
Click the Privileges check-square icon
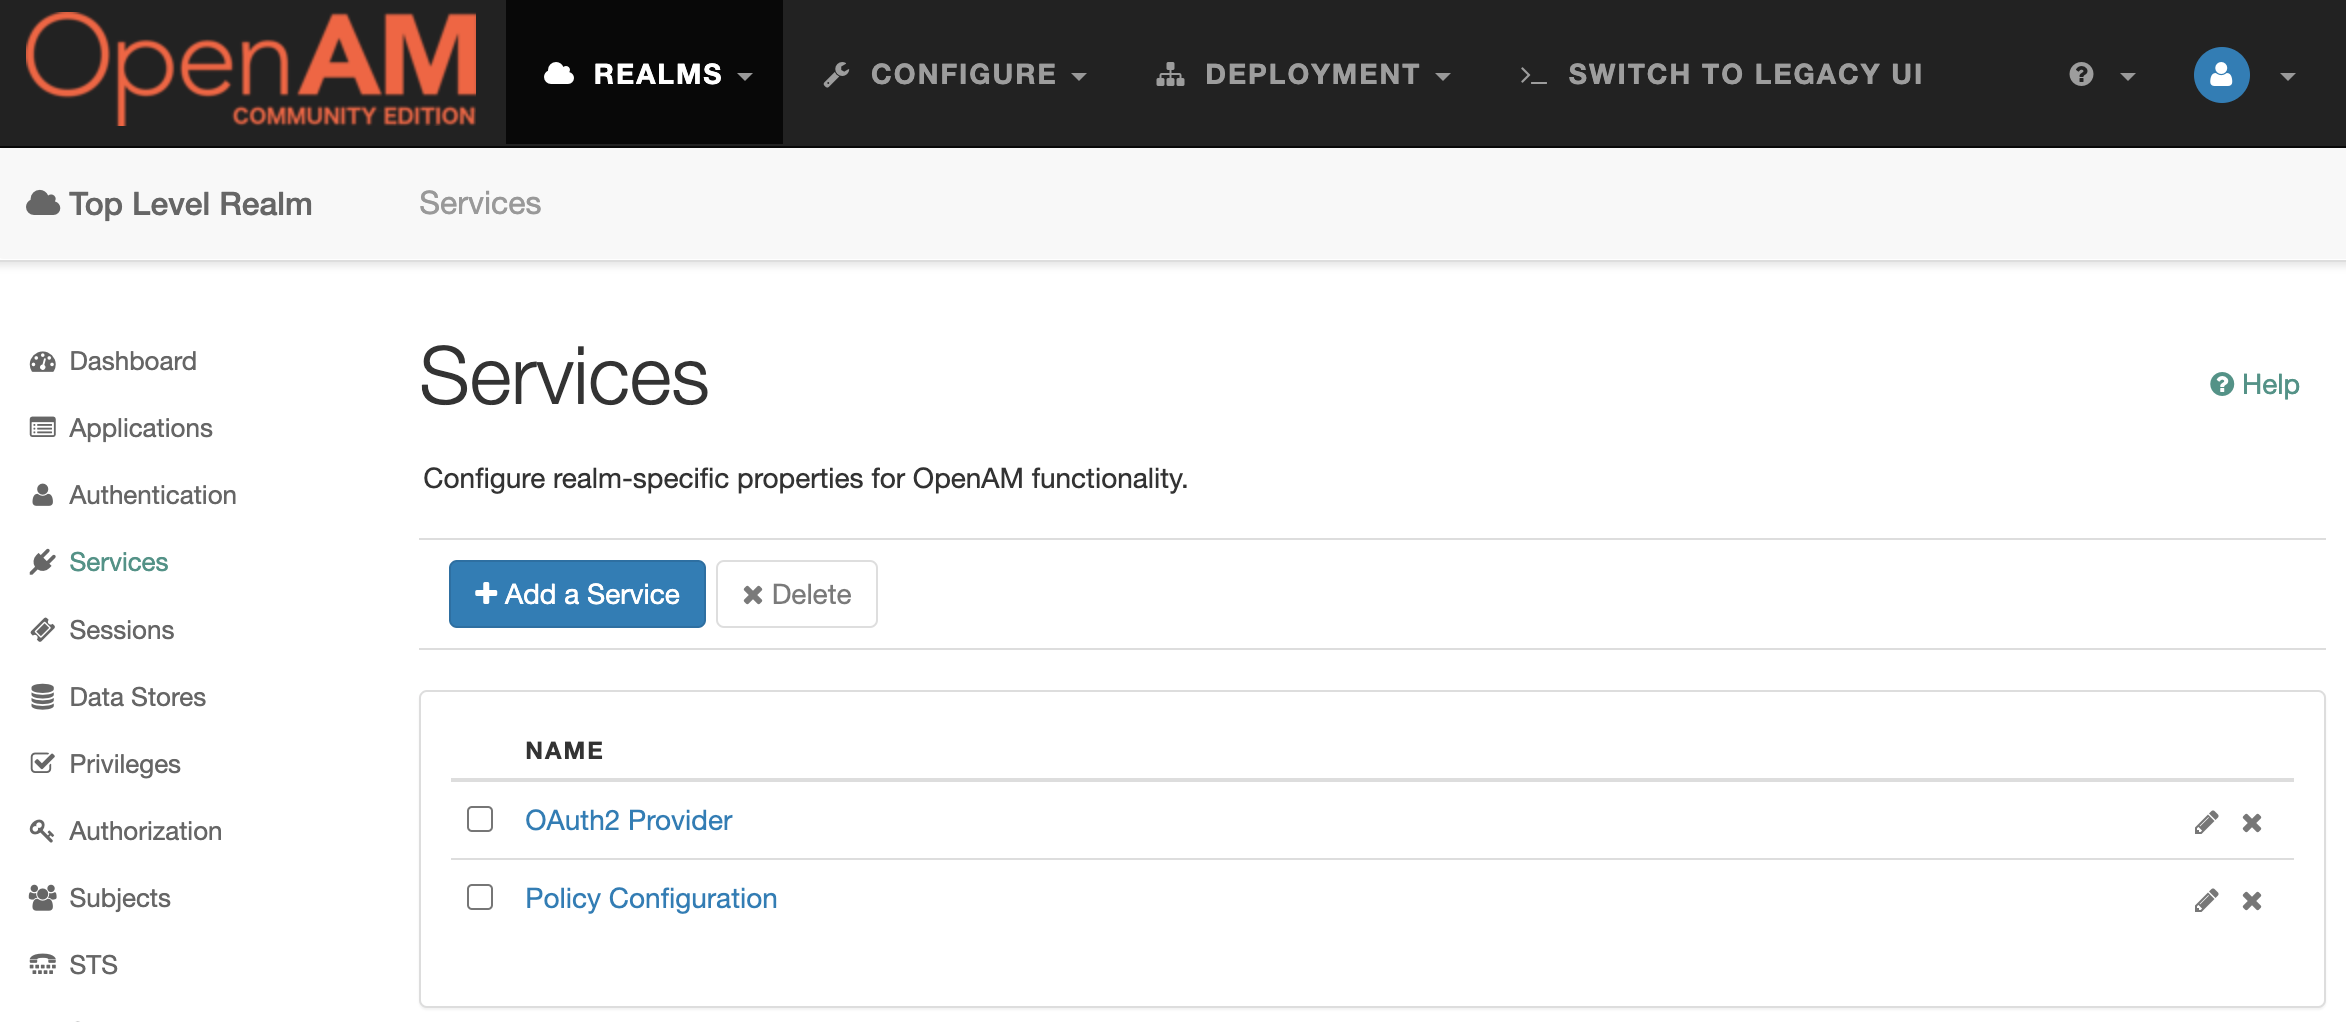43,764
